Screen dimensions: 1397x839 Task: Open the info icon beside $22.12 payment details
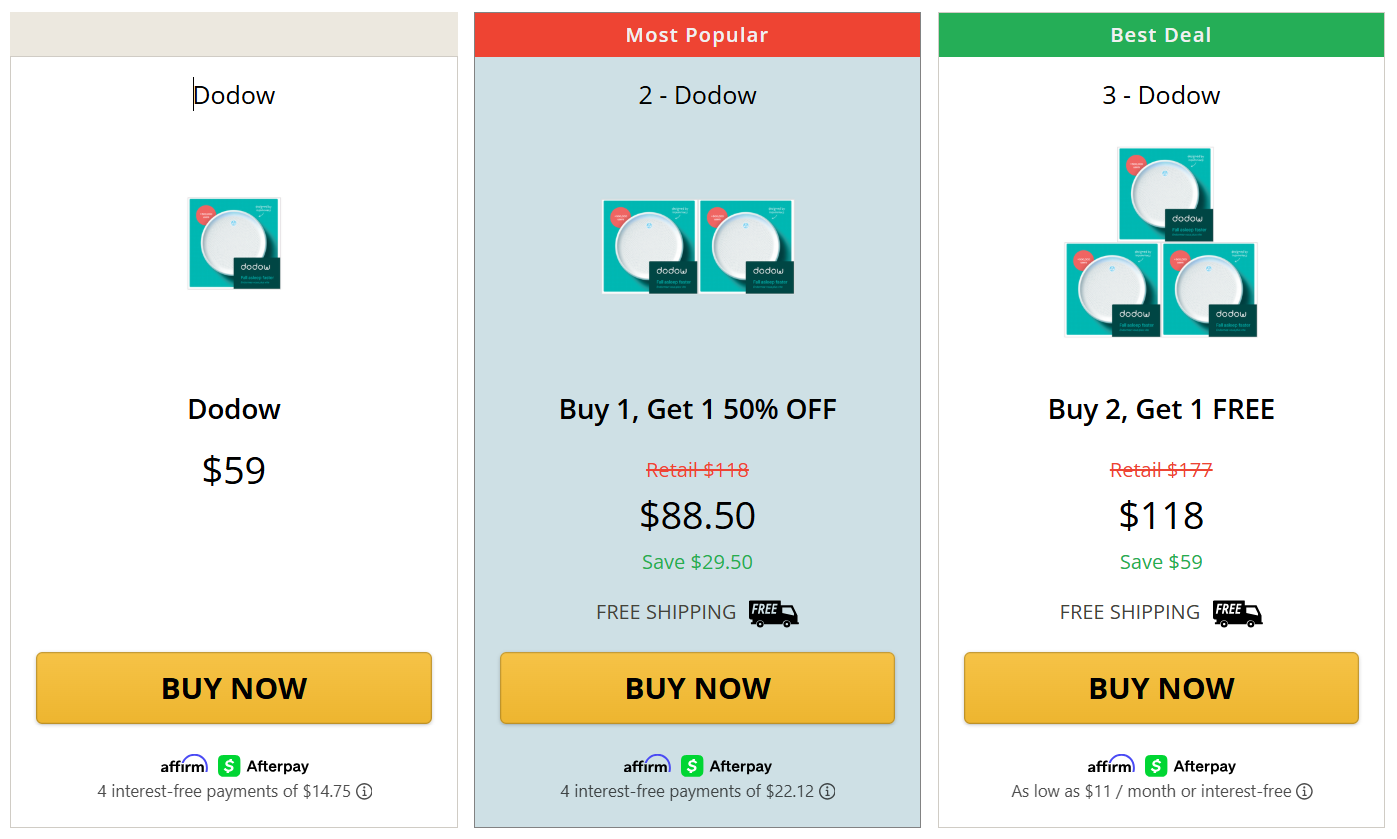828,791
